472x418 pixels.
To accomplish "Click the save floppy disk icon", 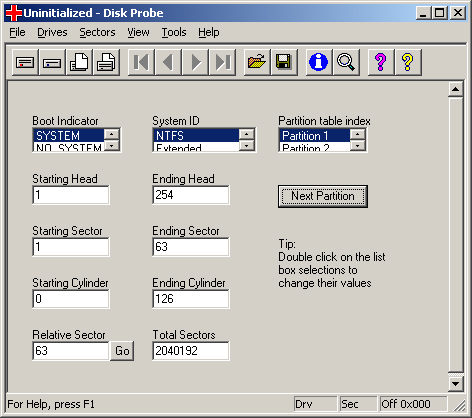I will pos(284,62).
